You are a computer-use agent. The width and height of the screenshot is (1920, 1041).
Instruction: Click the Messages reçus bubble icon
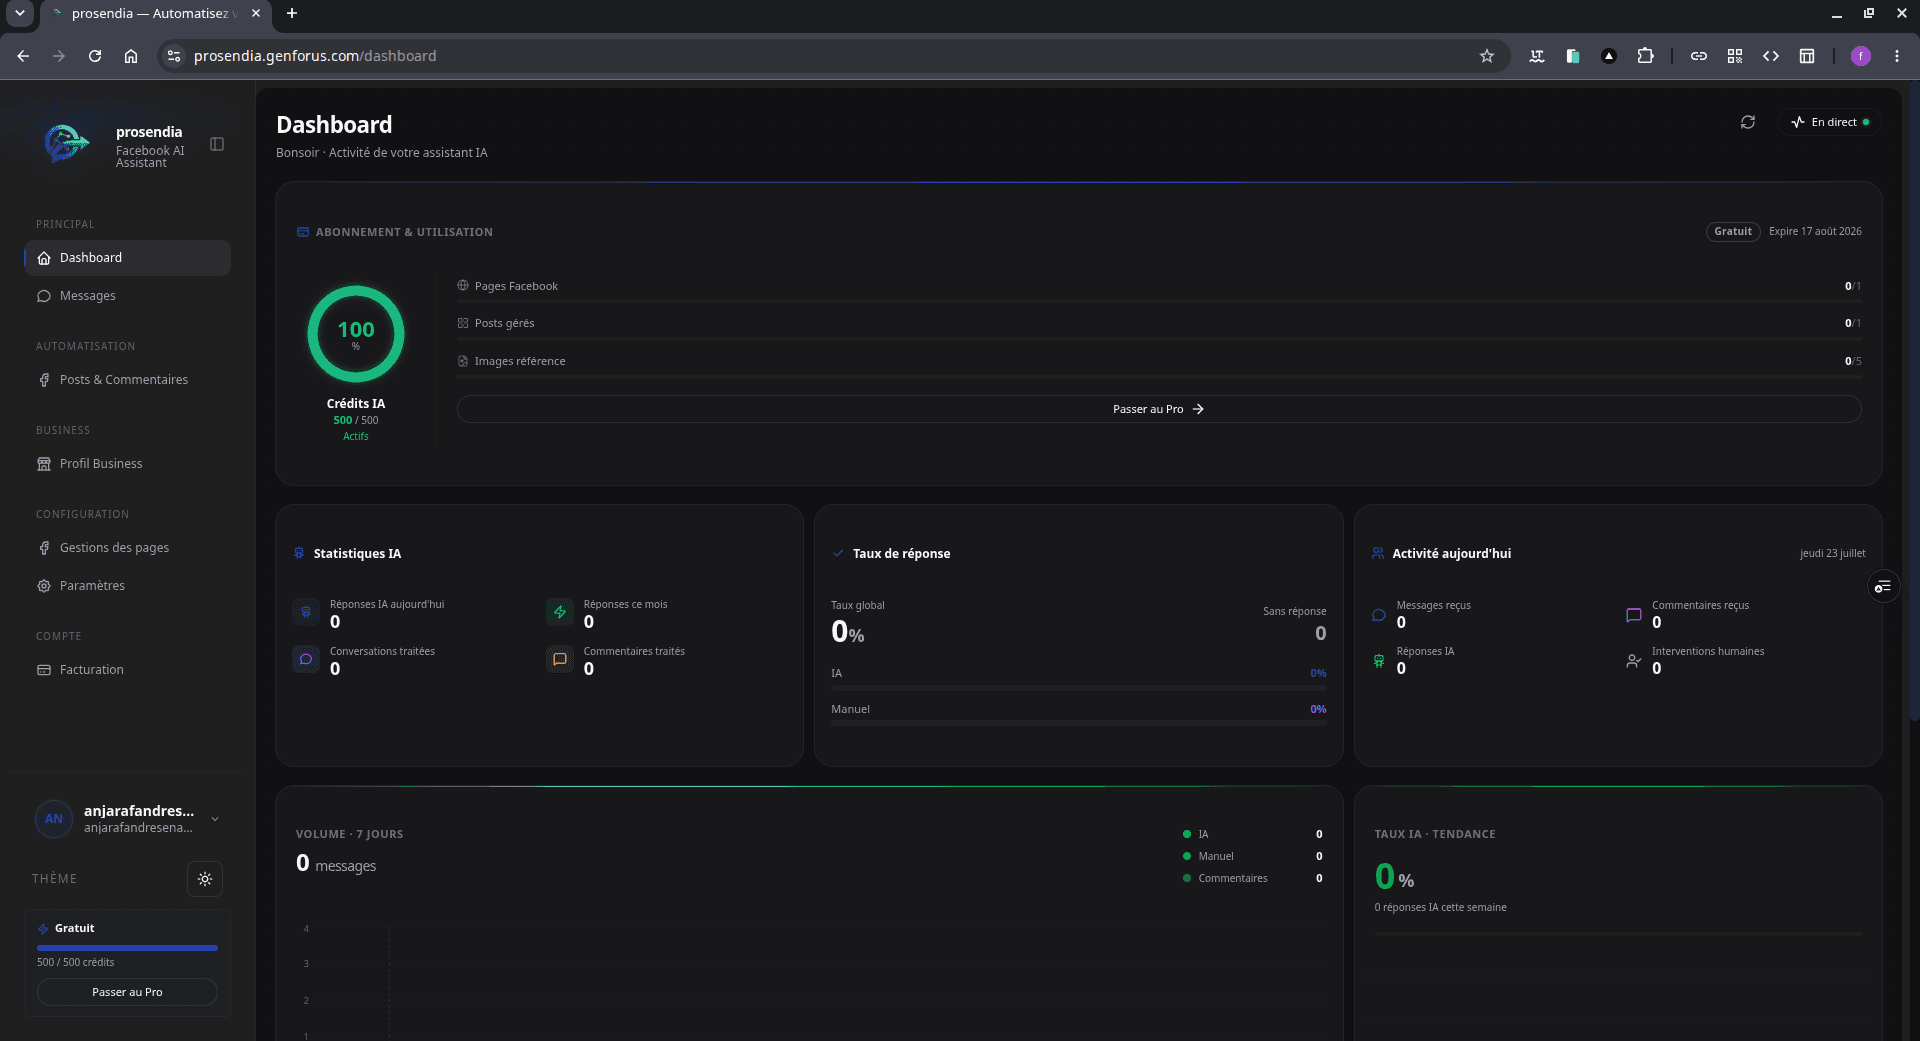point(1379,615)
